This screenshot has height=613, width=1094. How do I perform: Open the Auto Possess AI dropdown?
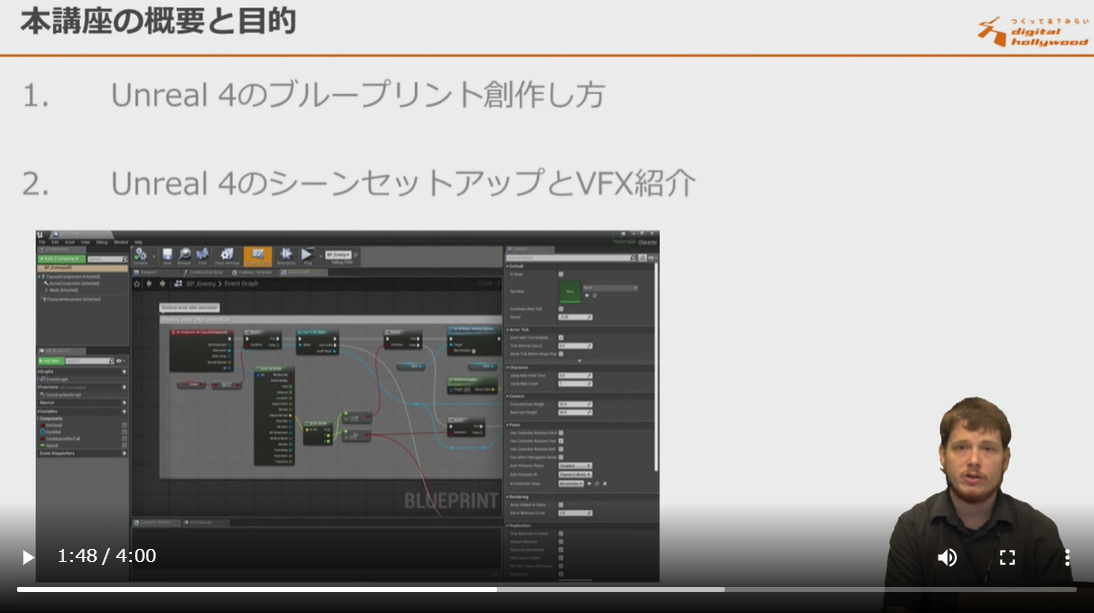(575, 474)
